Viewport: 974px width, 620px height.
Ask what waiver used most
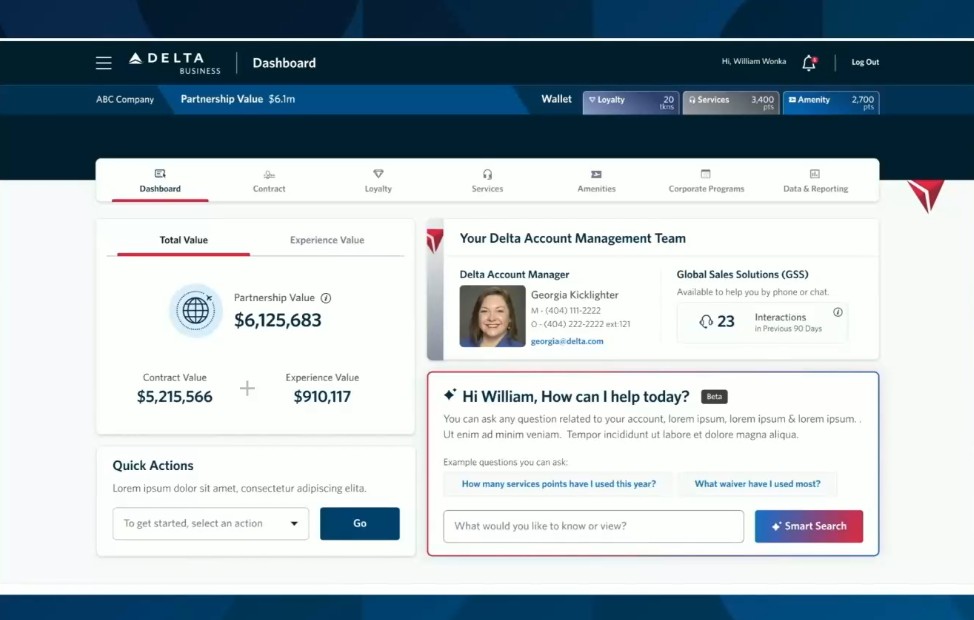[x=757, y=484]
